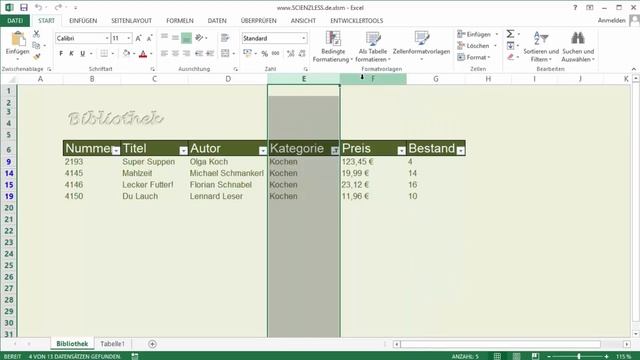Add a new sheet with plus button
The height and width of the screenshot is (360, 640).
coord(152,344)
